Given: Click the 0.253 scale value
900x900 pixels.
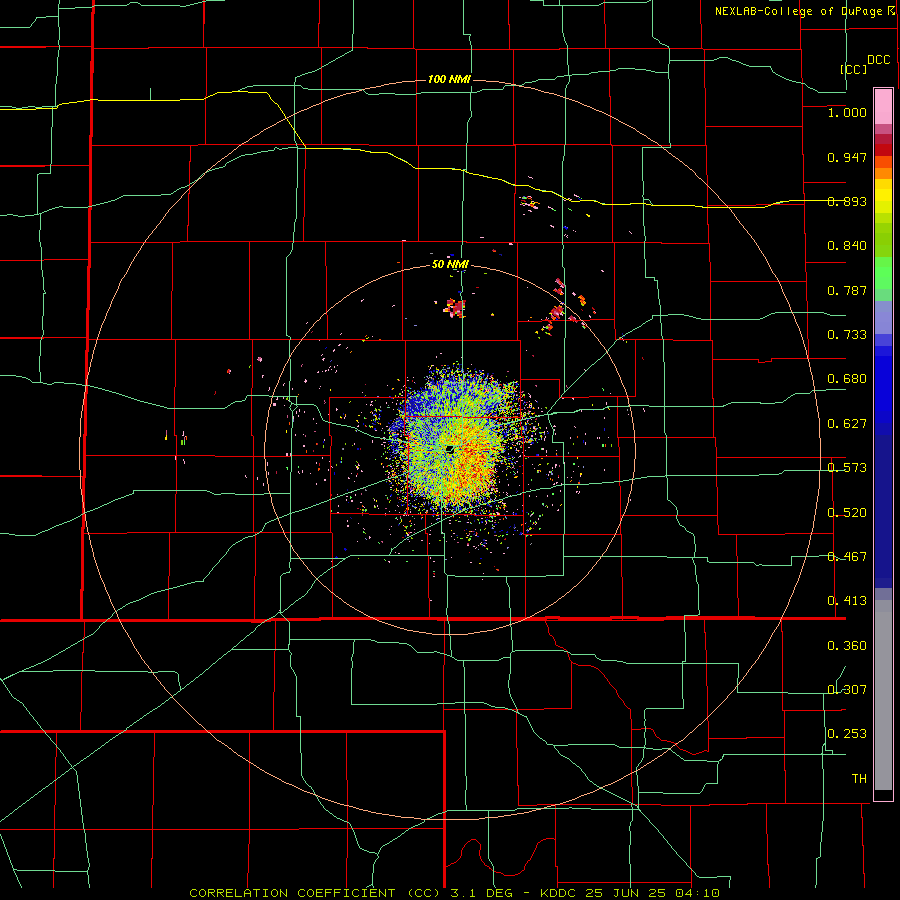Looking at the screenshot, I should tap(847, 734).
